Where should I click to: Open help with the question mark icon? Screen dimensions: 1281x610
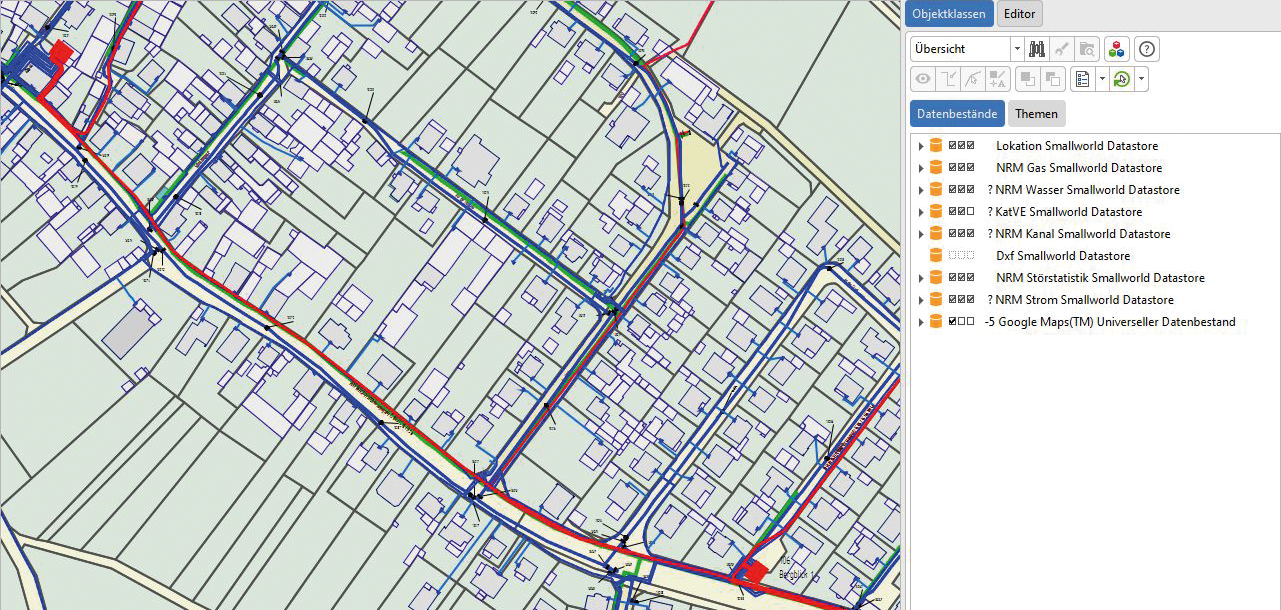tap(1147, 48)
